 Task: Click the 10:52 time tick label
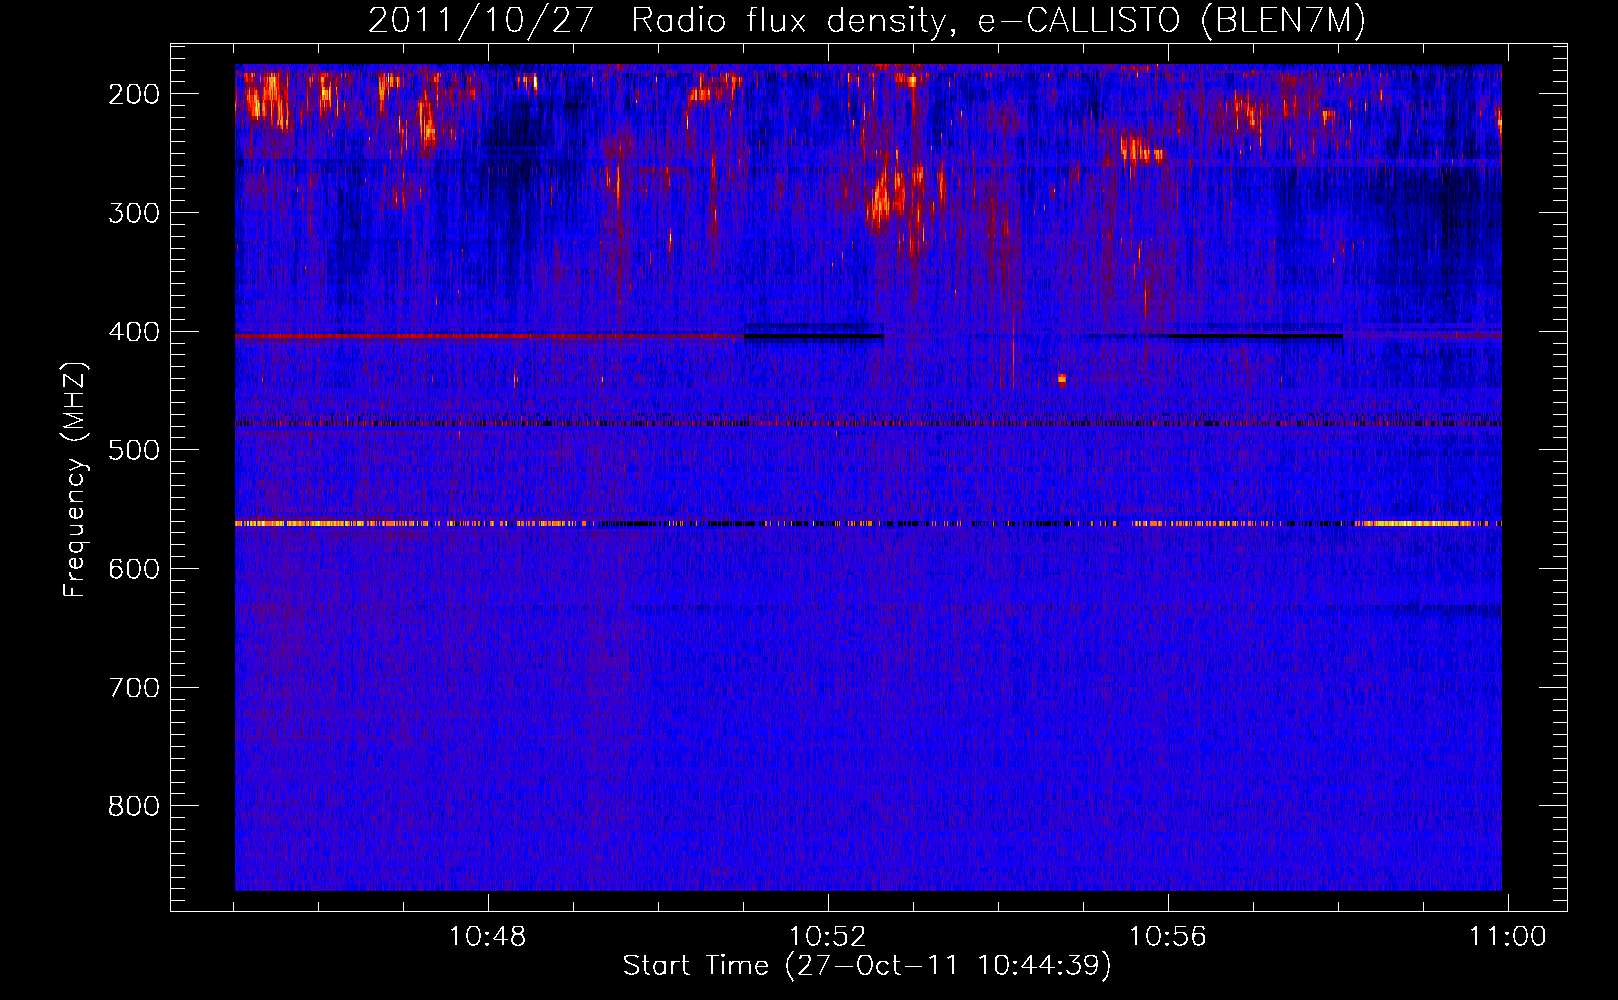(828, 937)
